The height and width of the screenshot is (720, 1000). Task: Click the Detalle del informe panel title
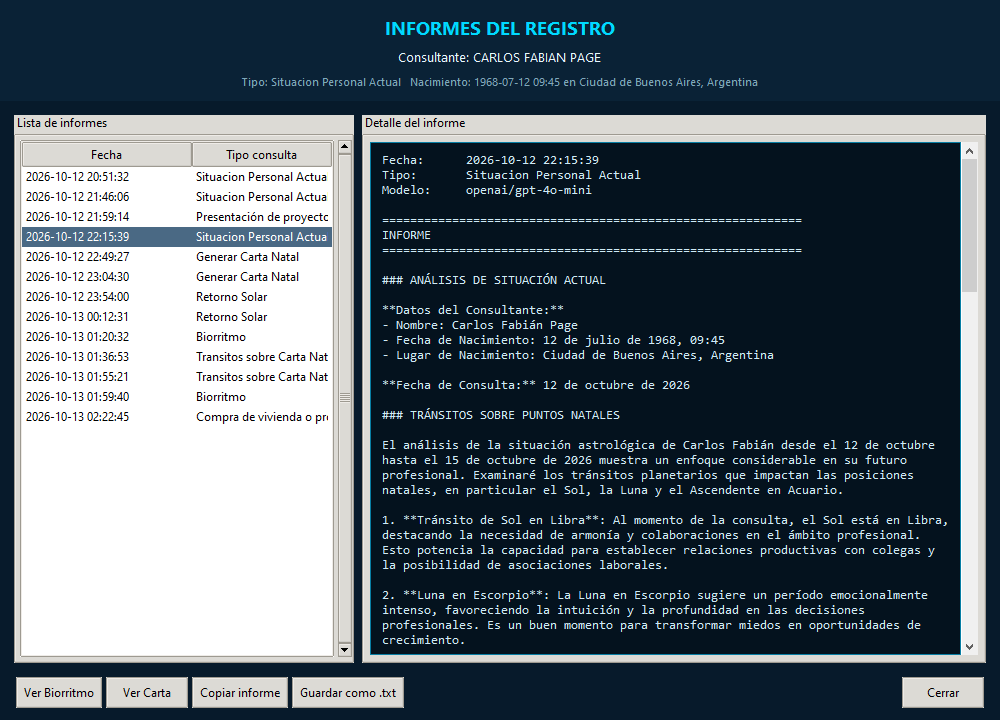pos(415,123)
